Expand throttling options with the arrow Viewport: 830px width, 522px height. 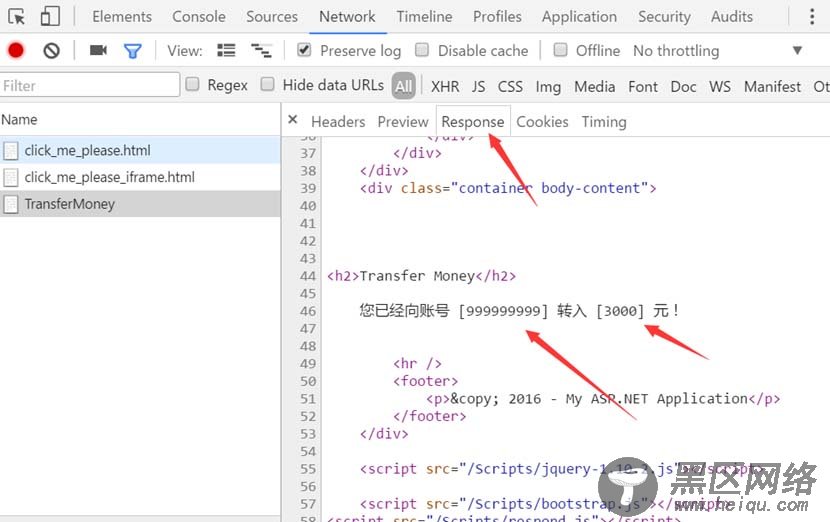(x=797, y=51)
